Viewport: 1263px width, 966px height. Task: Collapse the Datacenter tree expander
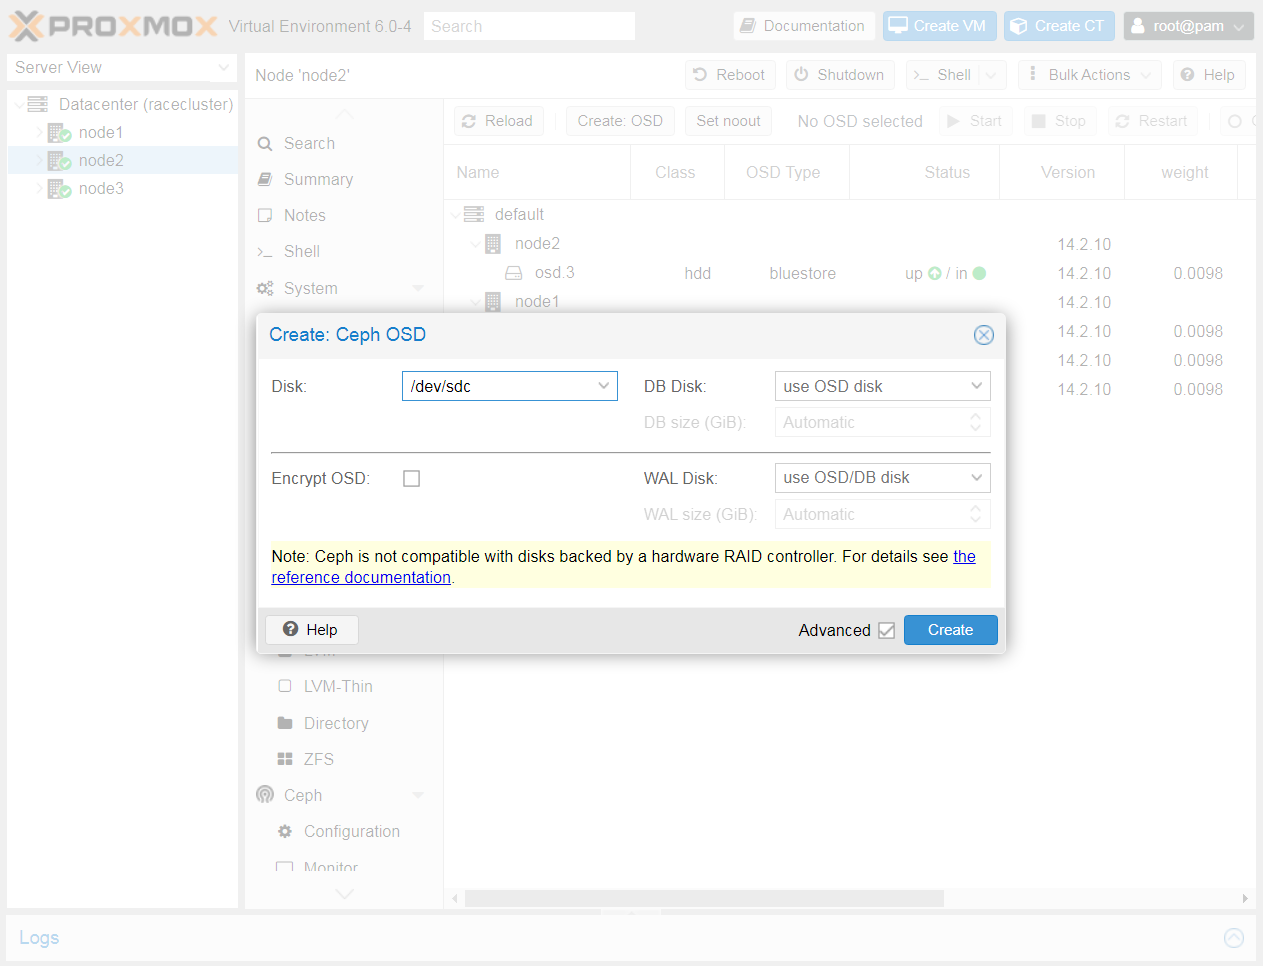19,104
